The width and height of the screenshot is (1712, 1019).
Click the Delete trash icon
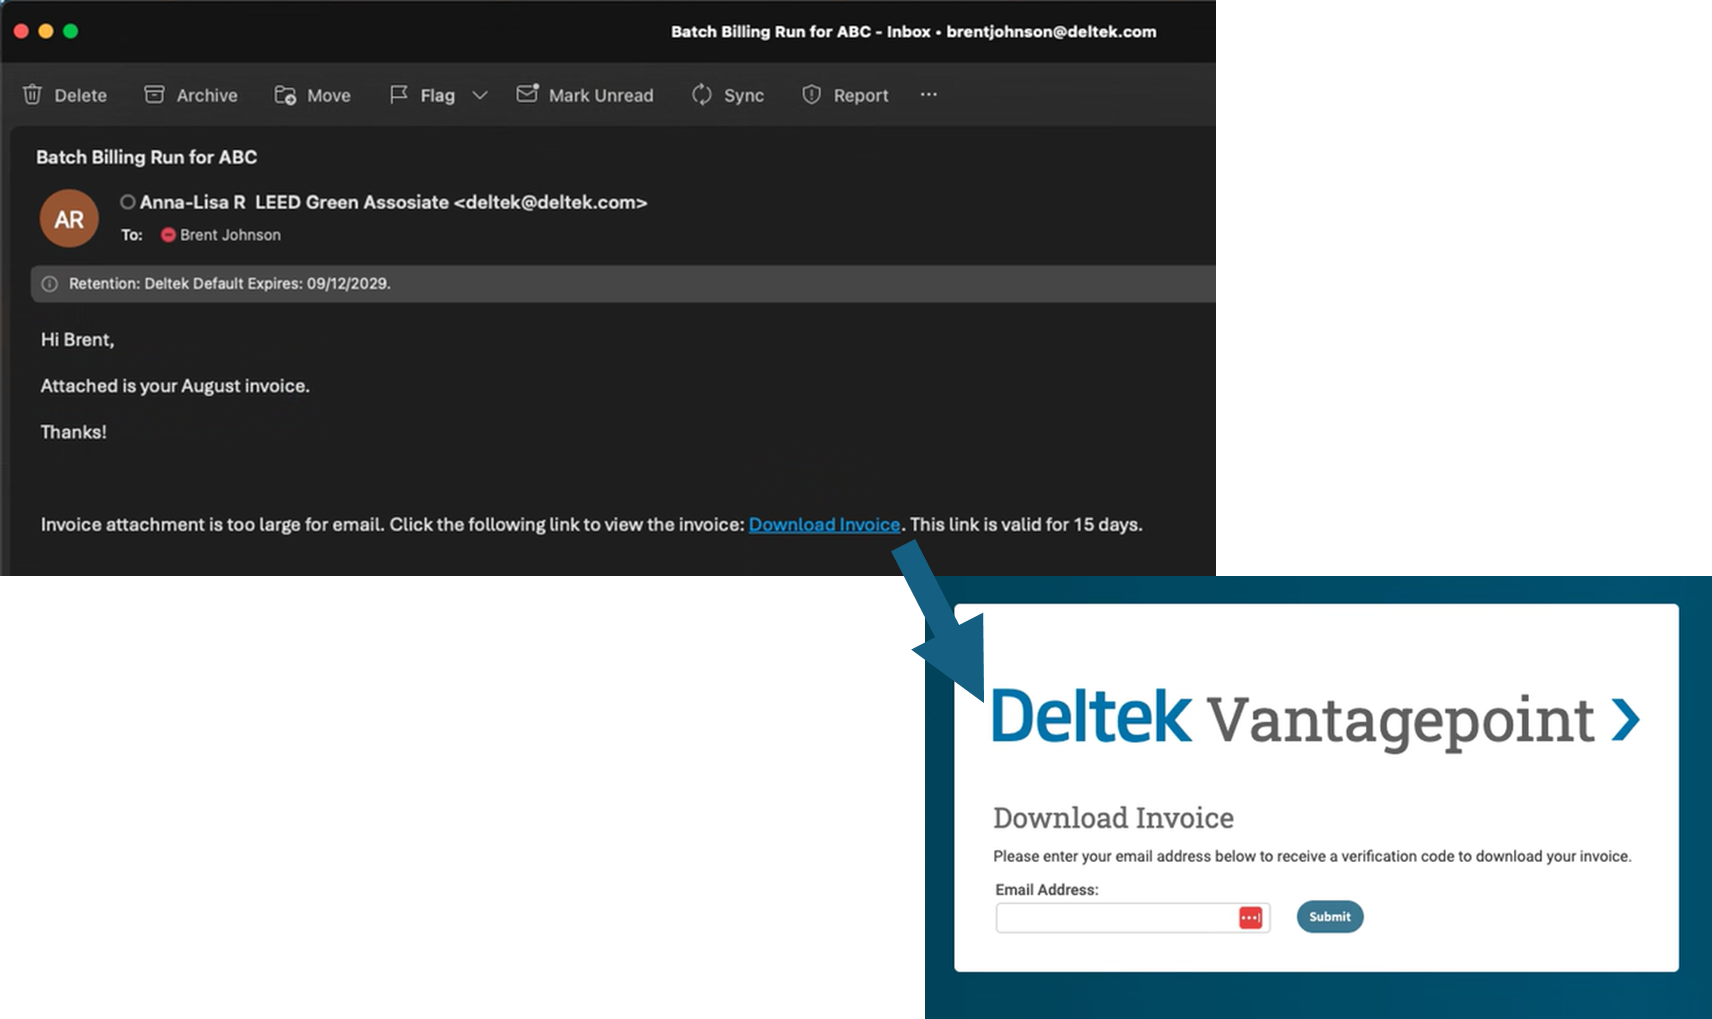(32, 94)
